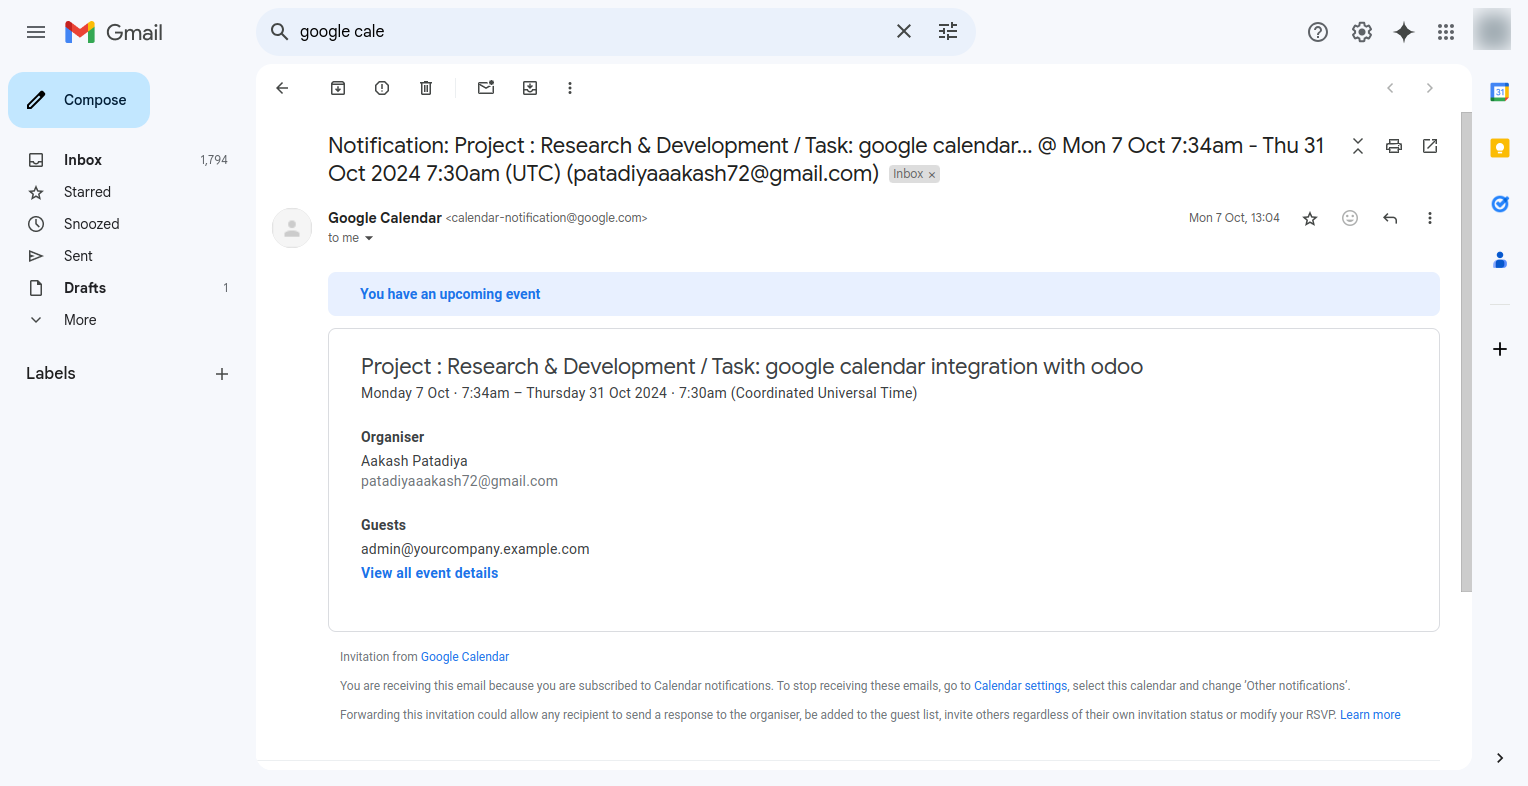
Task: Open Google Tasks side panel icon
Action: point(1500,204)
